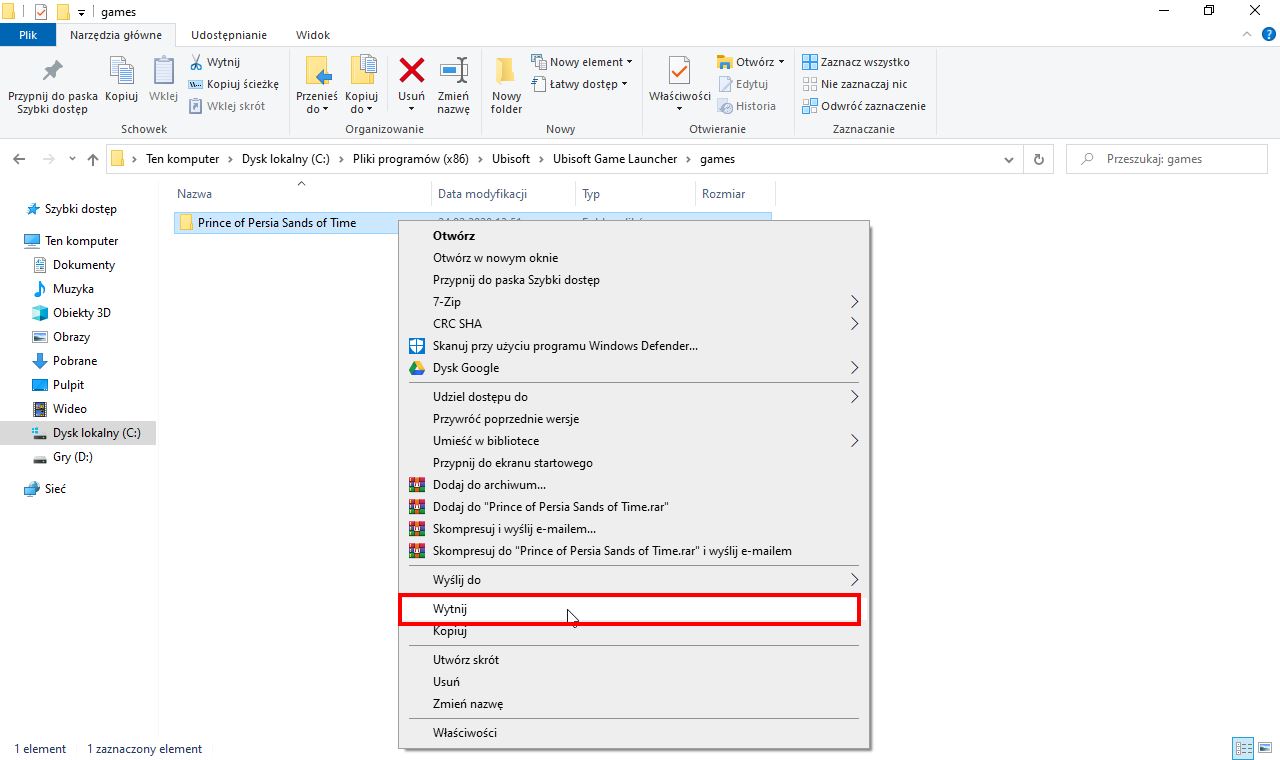Open the address bar history dropdown

coord(1010,159)
